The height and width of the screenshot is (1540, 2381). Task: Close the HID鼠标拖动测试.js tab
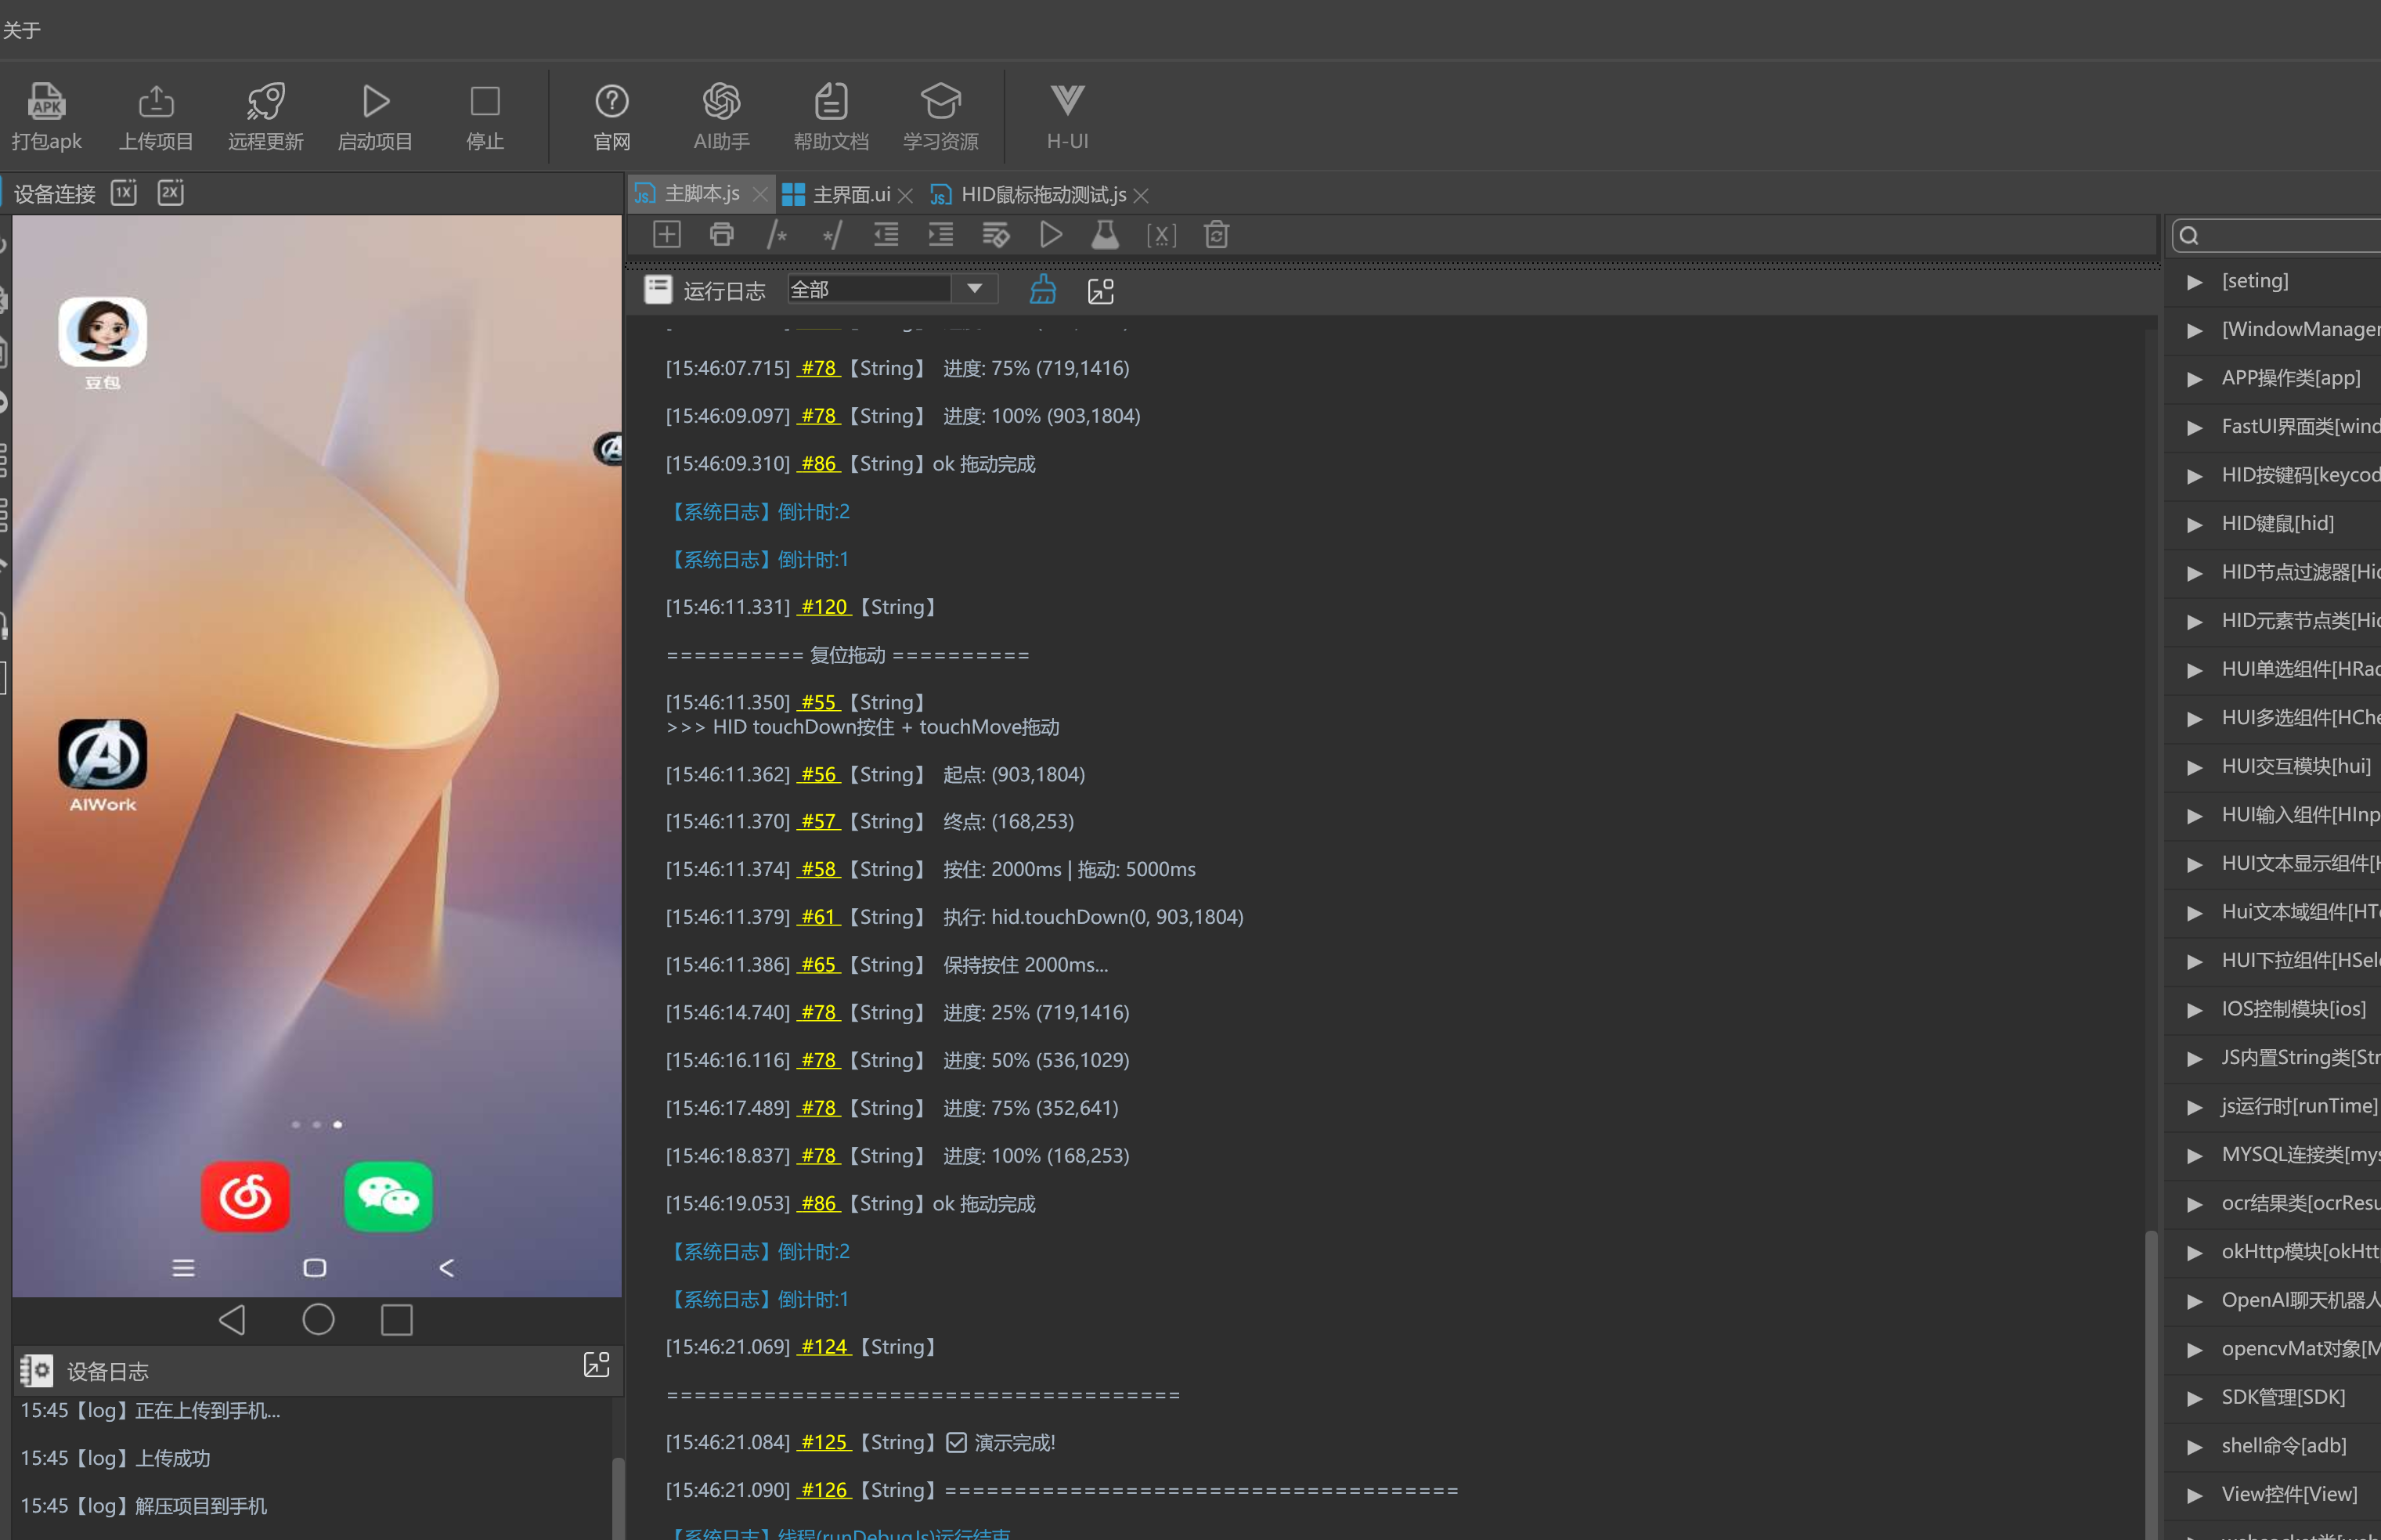click(x=1141, y=195)
